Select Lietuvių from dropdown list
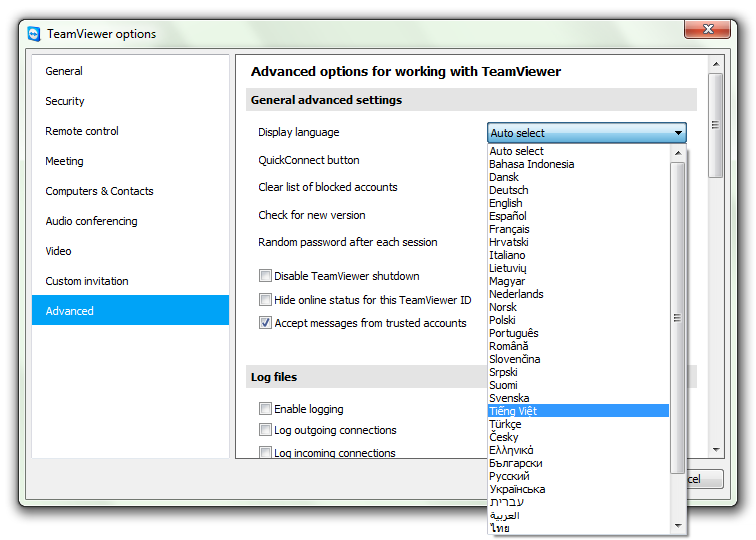 tap(579, 268)
